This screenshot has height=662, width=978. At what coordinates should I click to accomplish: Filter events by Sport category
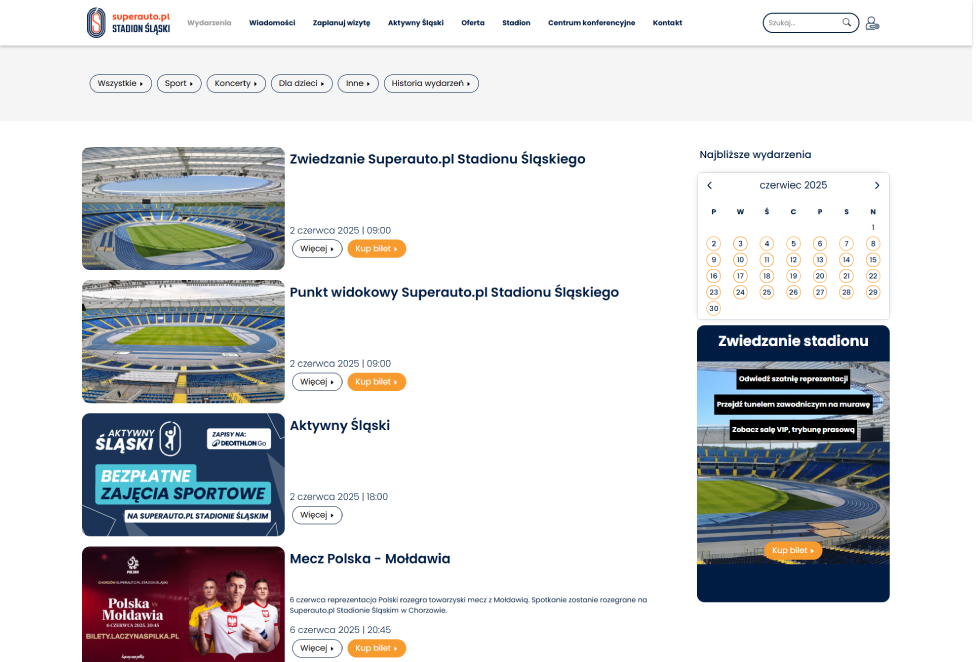pyautogui.click(x=178, y=84)
